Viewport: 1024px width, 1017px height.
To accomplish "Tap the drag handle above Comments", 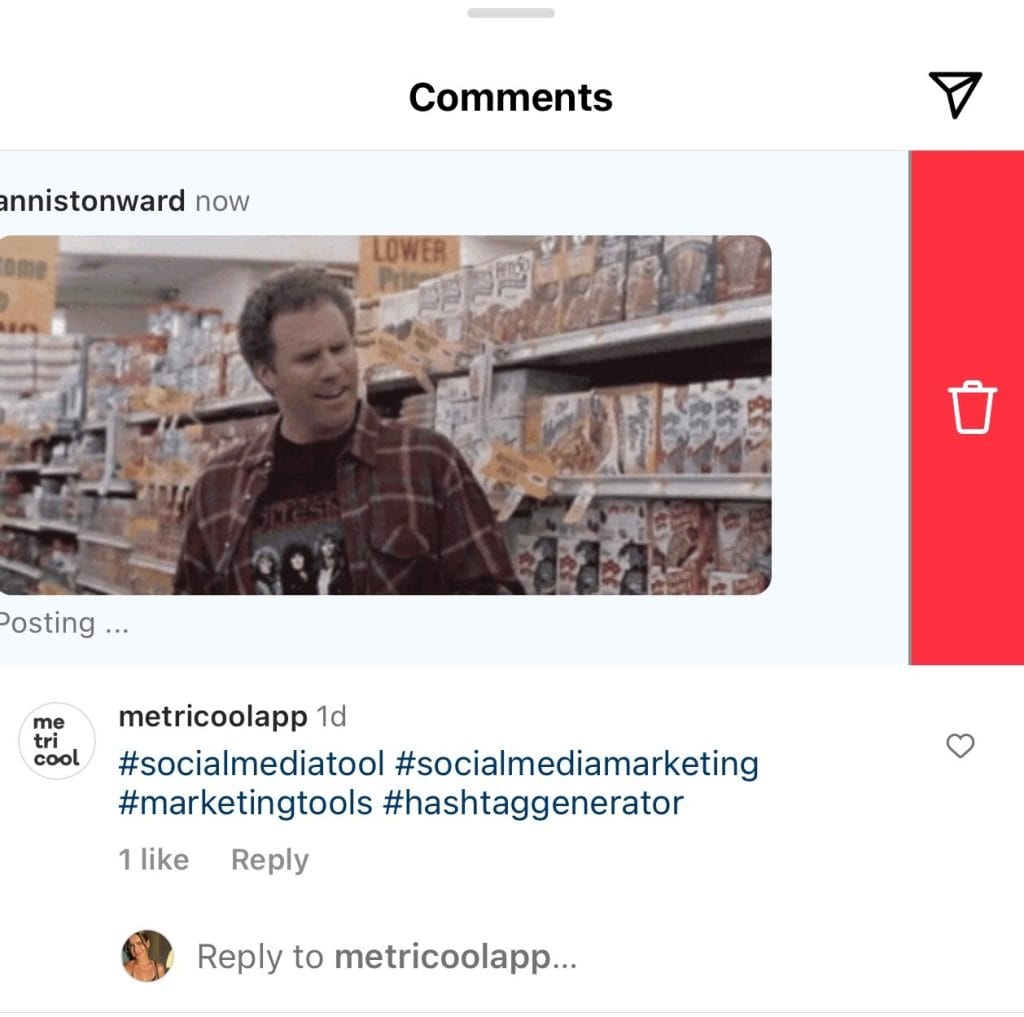I will (511, 14).
